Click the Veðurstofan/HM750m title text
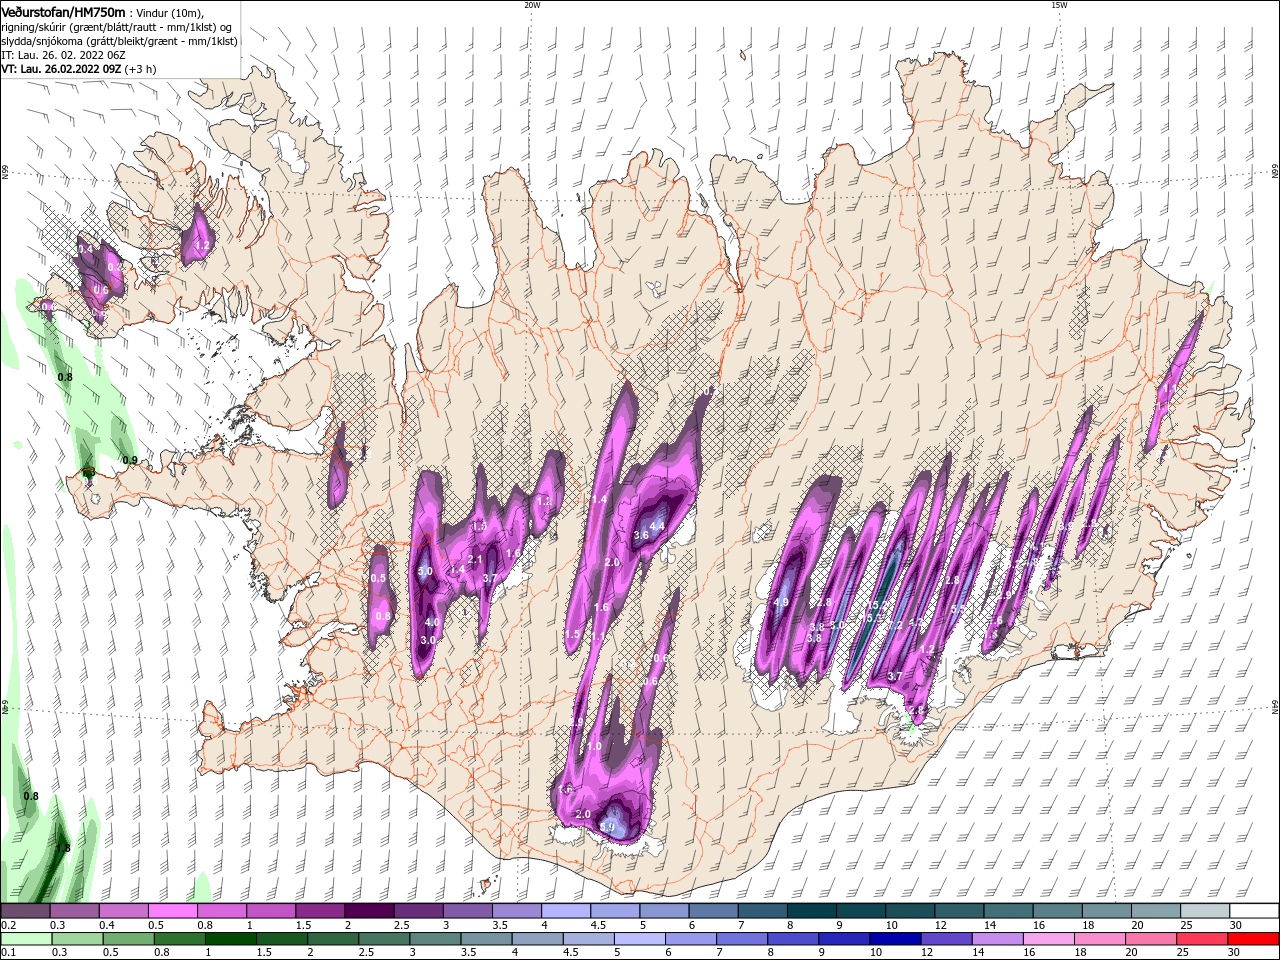Screen dimensions: 1280x960 point(63,12)
